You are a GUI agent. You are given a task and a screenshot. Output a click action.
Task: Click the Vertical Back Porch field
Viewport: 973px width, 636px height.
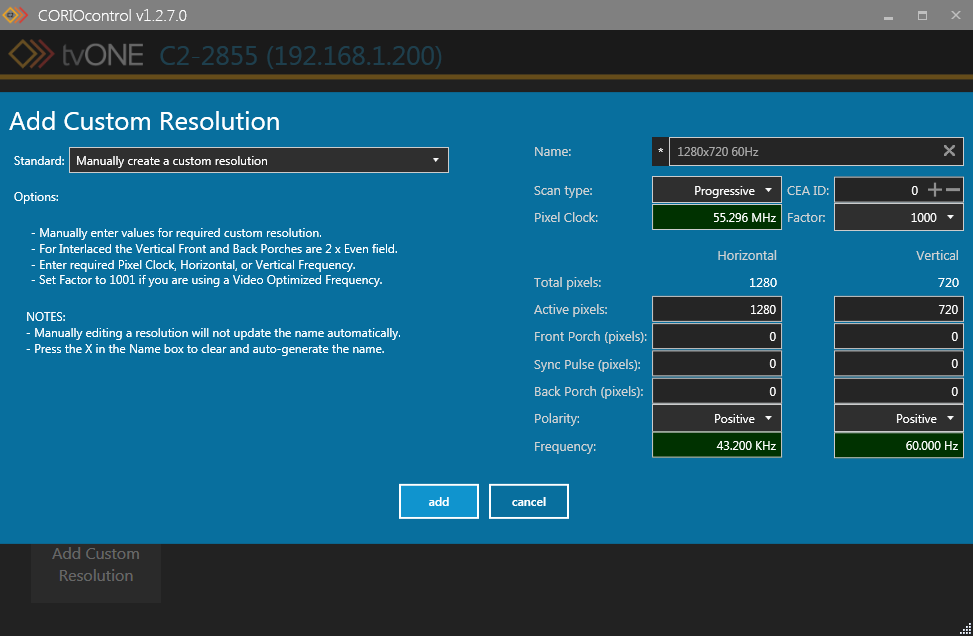click(899, 391)
